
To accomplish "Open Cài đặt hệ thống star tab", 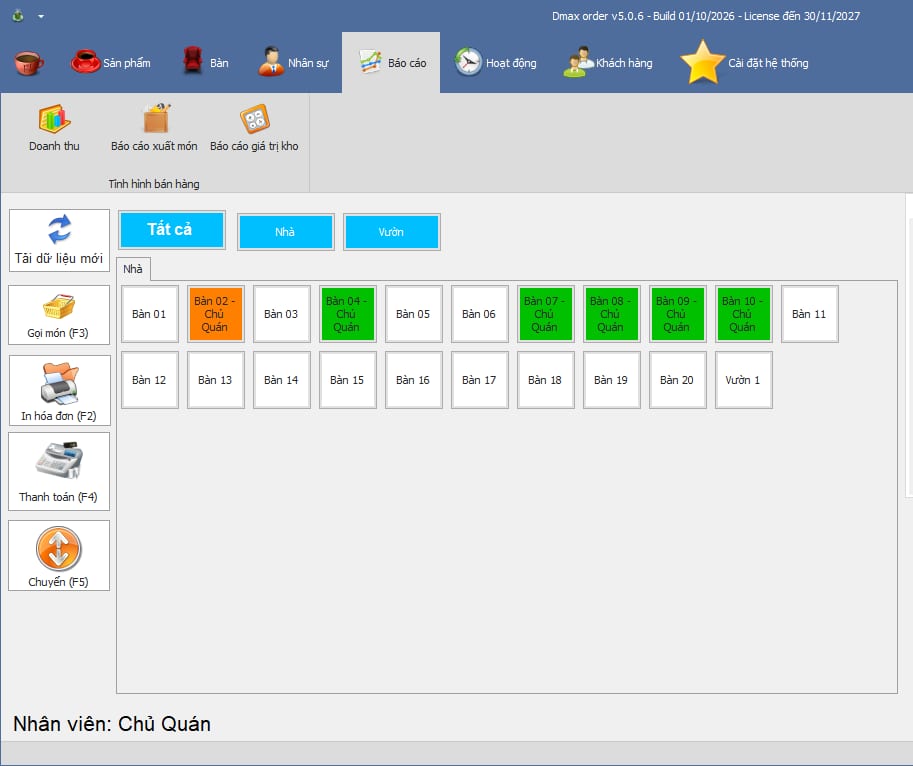I will (x=744, y=62).
